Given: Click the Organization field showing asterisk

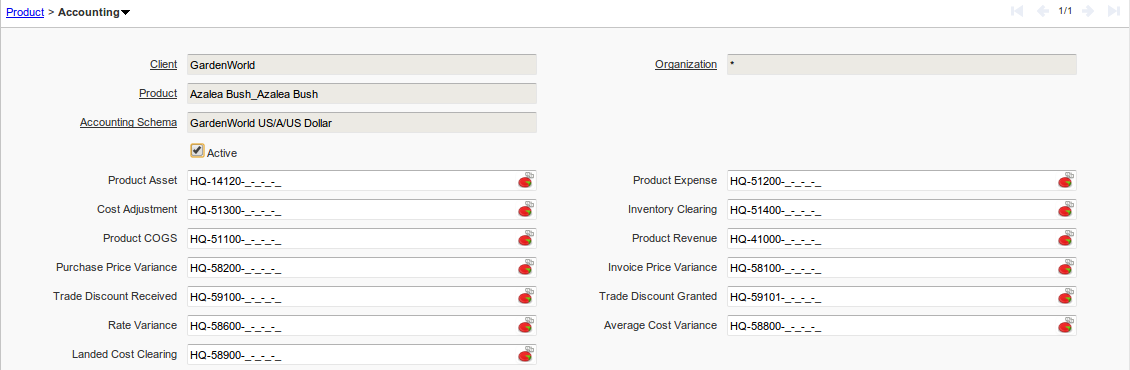Looking at the screenshot, I should pos(902,64).
